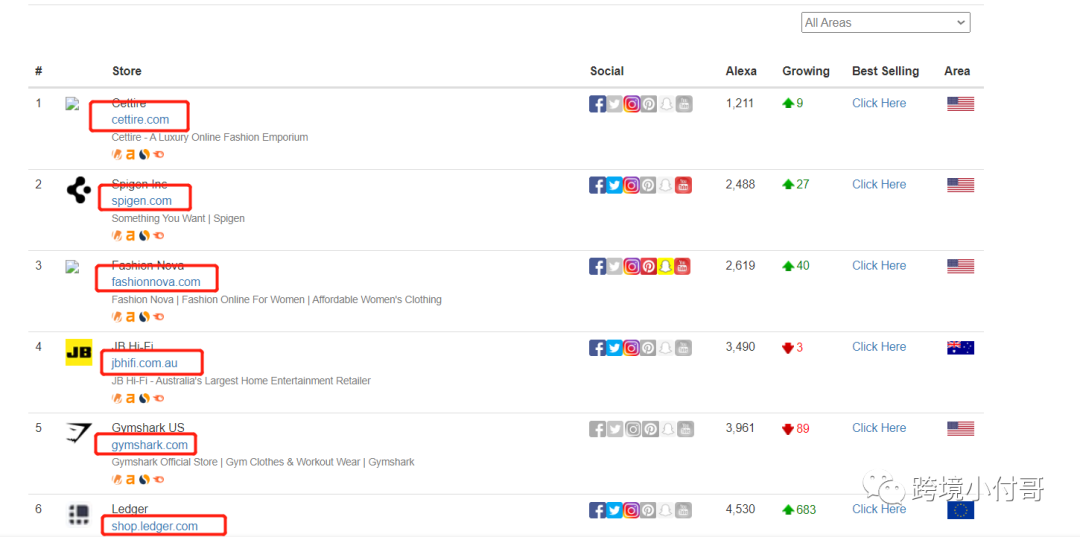Click the Alexa 'a' icon under Cettire

tap(130, 154)
